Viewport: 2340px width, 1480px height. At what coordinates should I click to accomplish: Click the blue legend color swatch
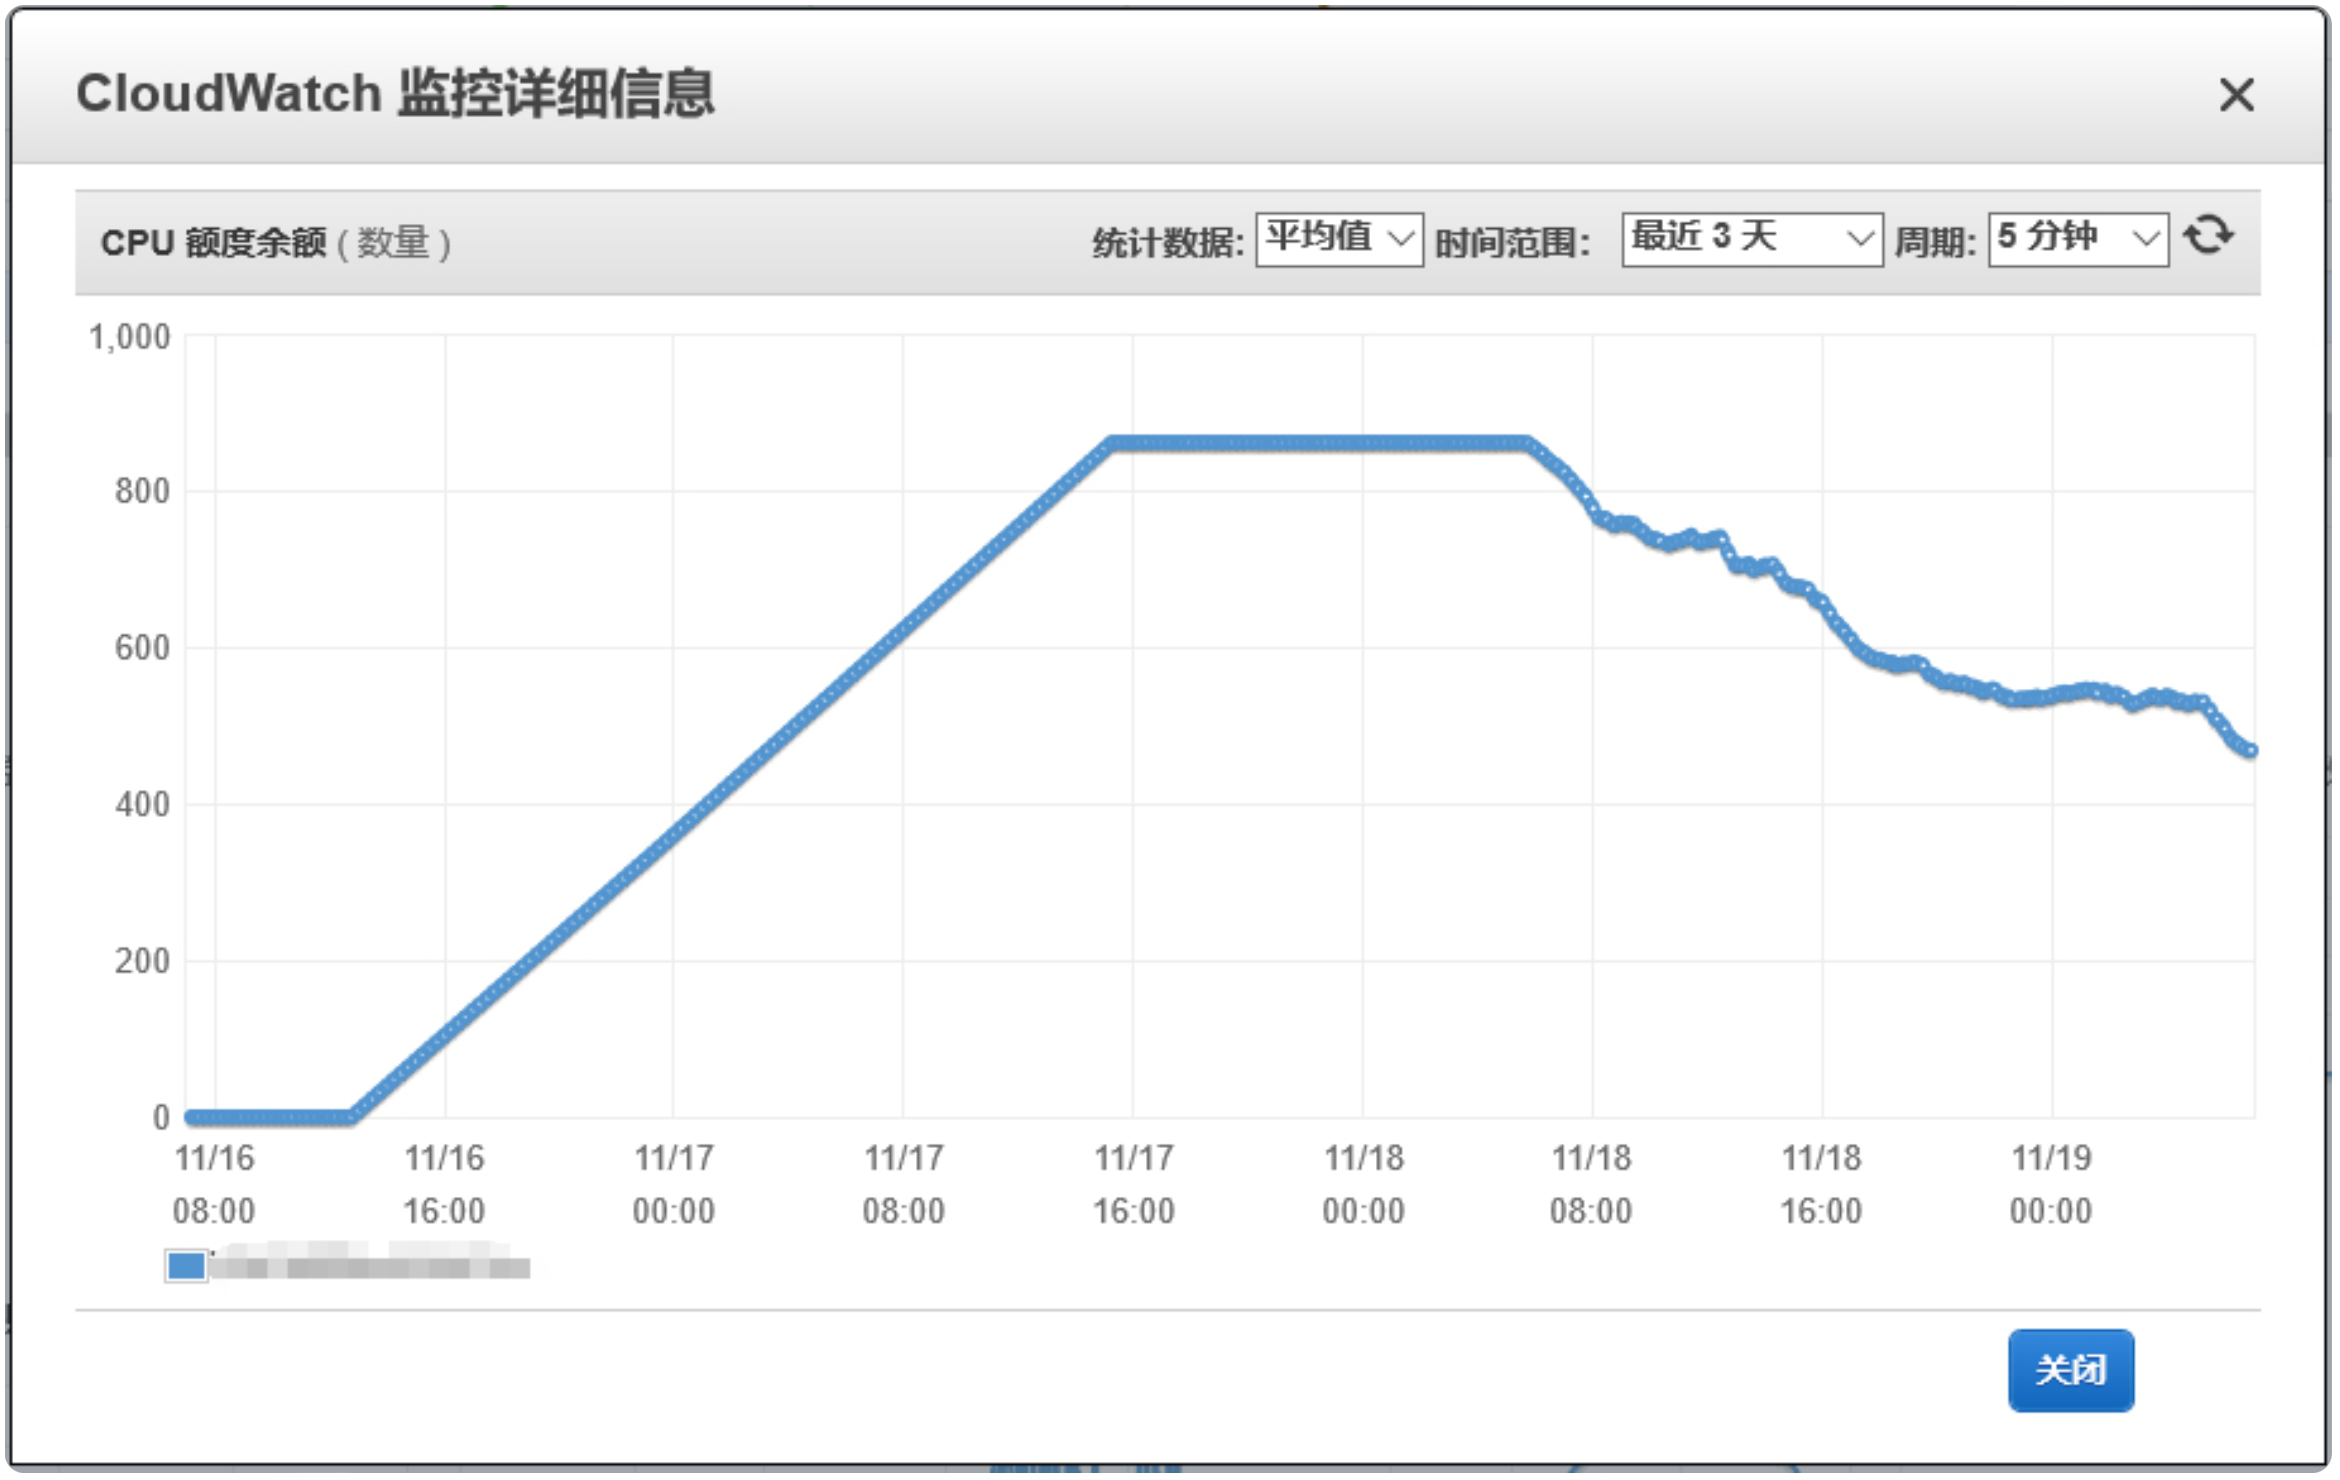click(186, 1266)
